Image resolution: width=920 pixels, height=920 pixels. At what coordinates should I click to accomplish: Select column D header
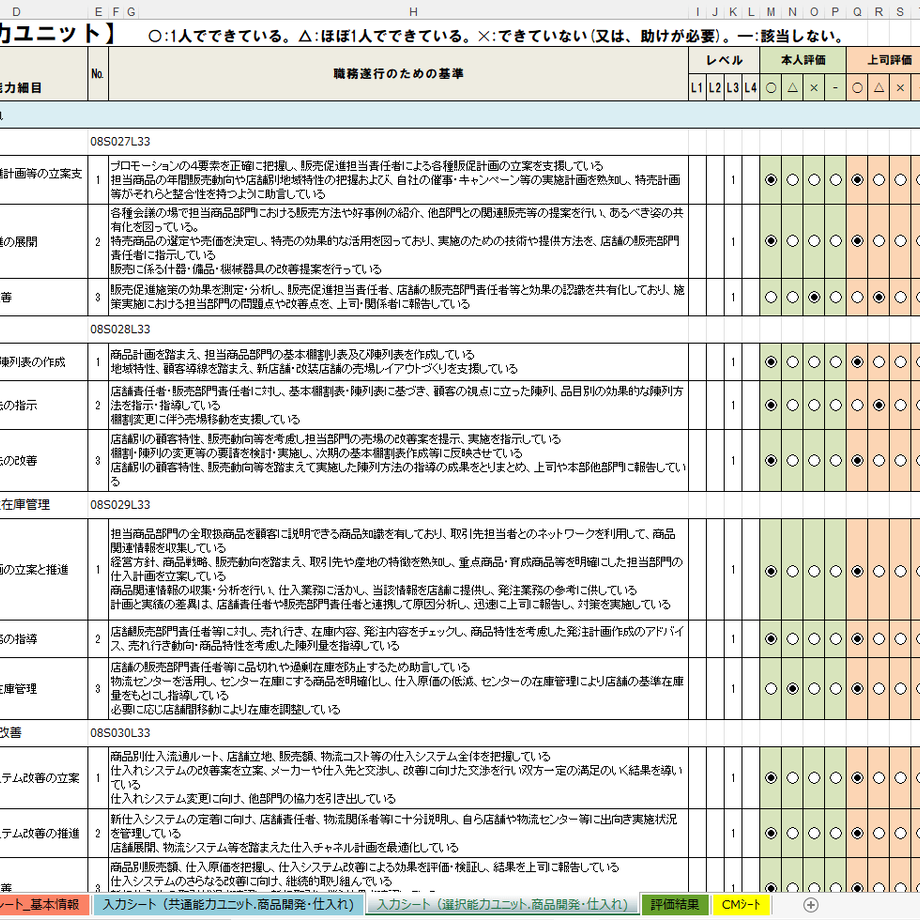[16, 11]
